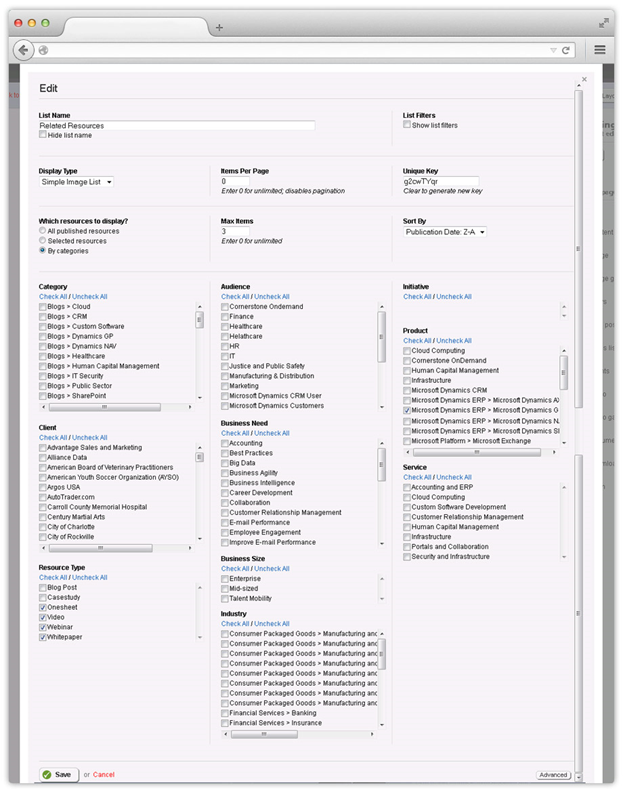Click the Cancel link

coord(104,774)
